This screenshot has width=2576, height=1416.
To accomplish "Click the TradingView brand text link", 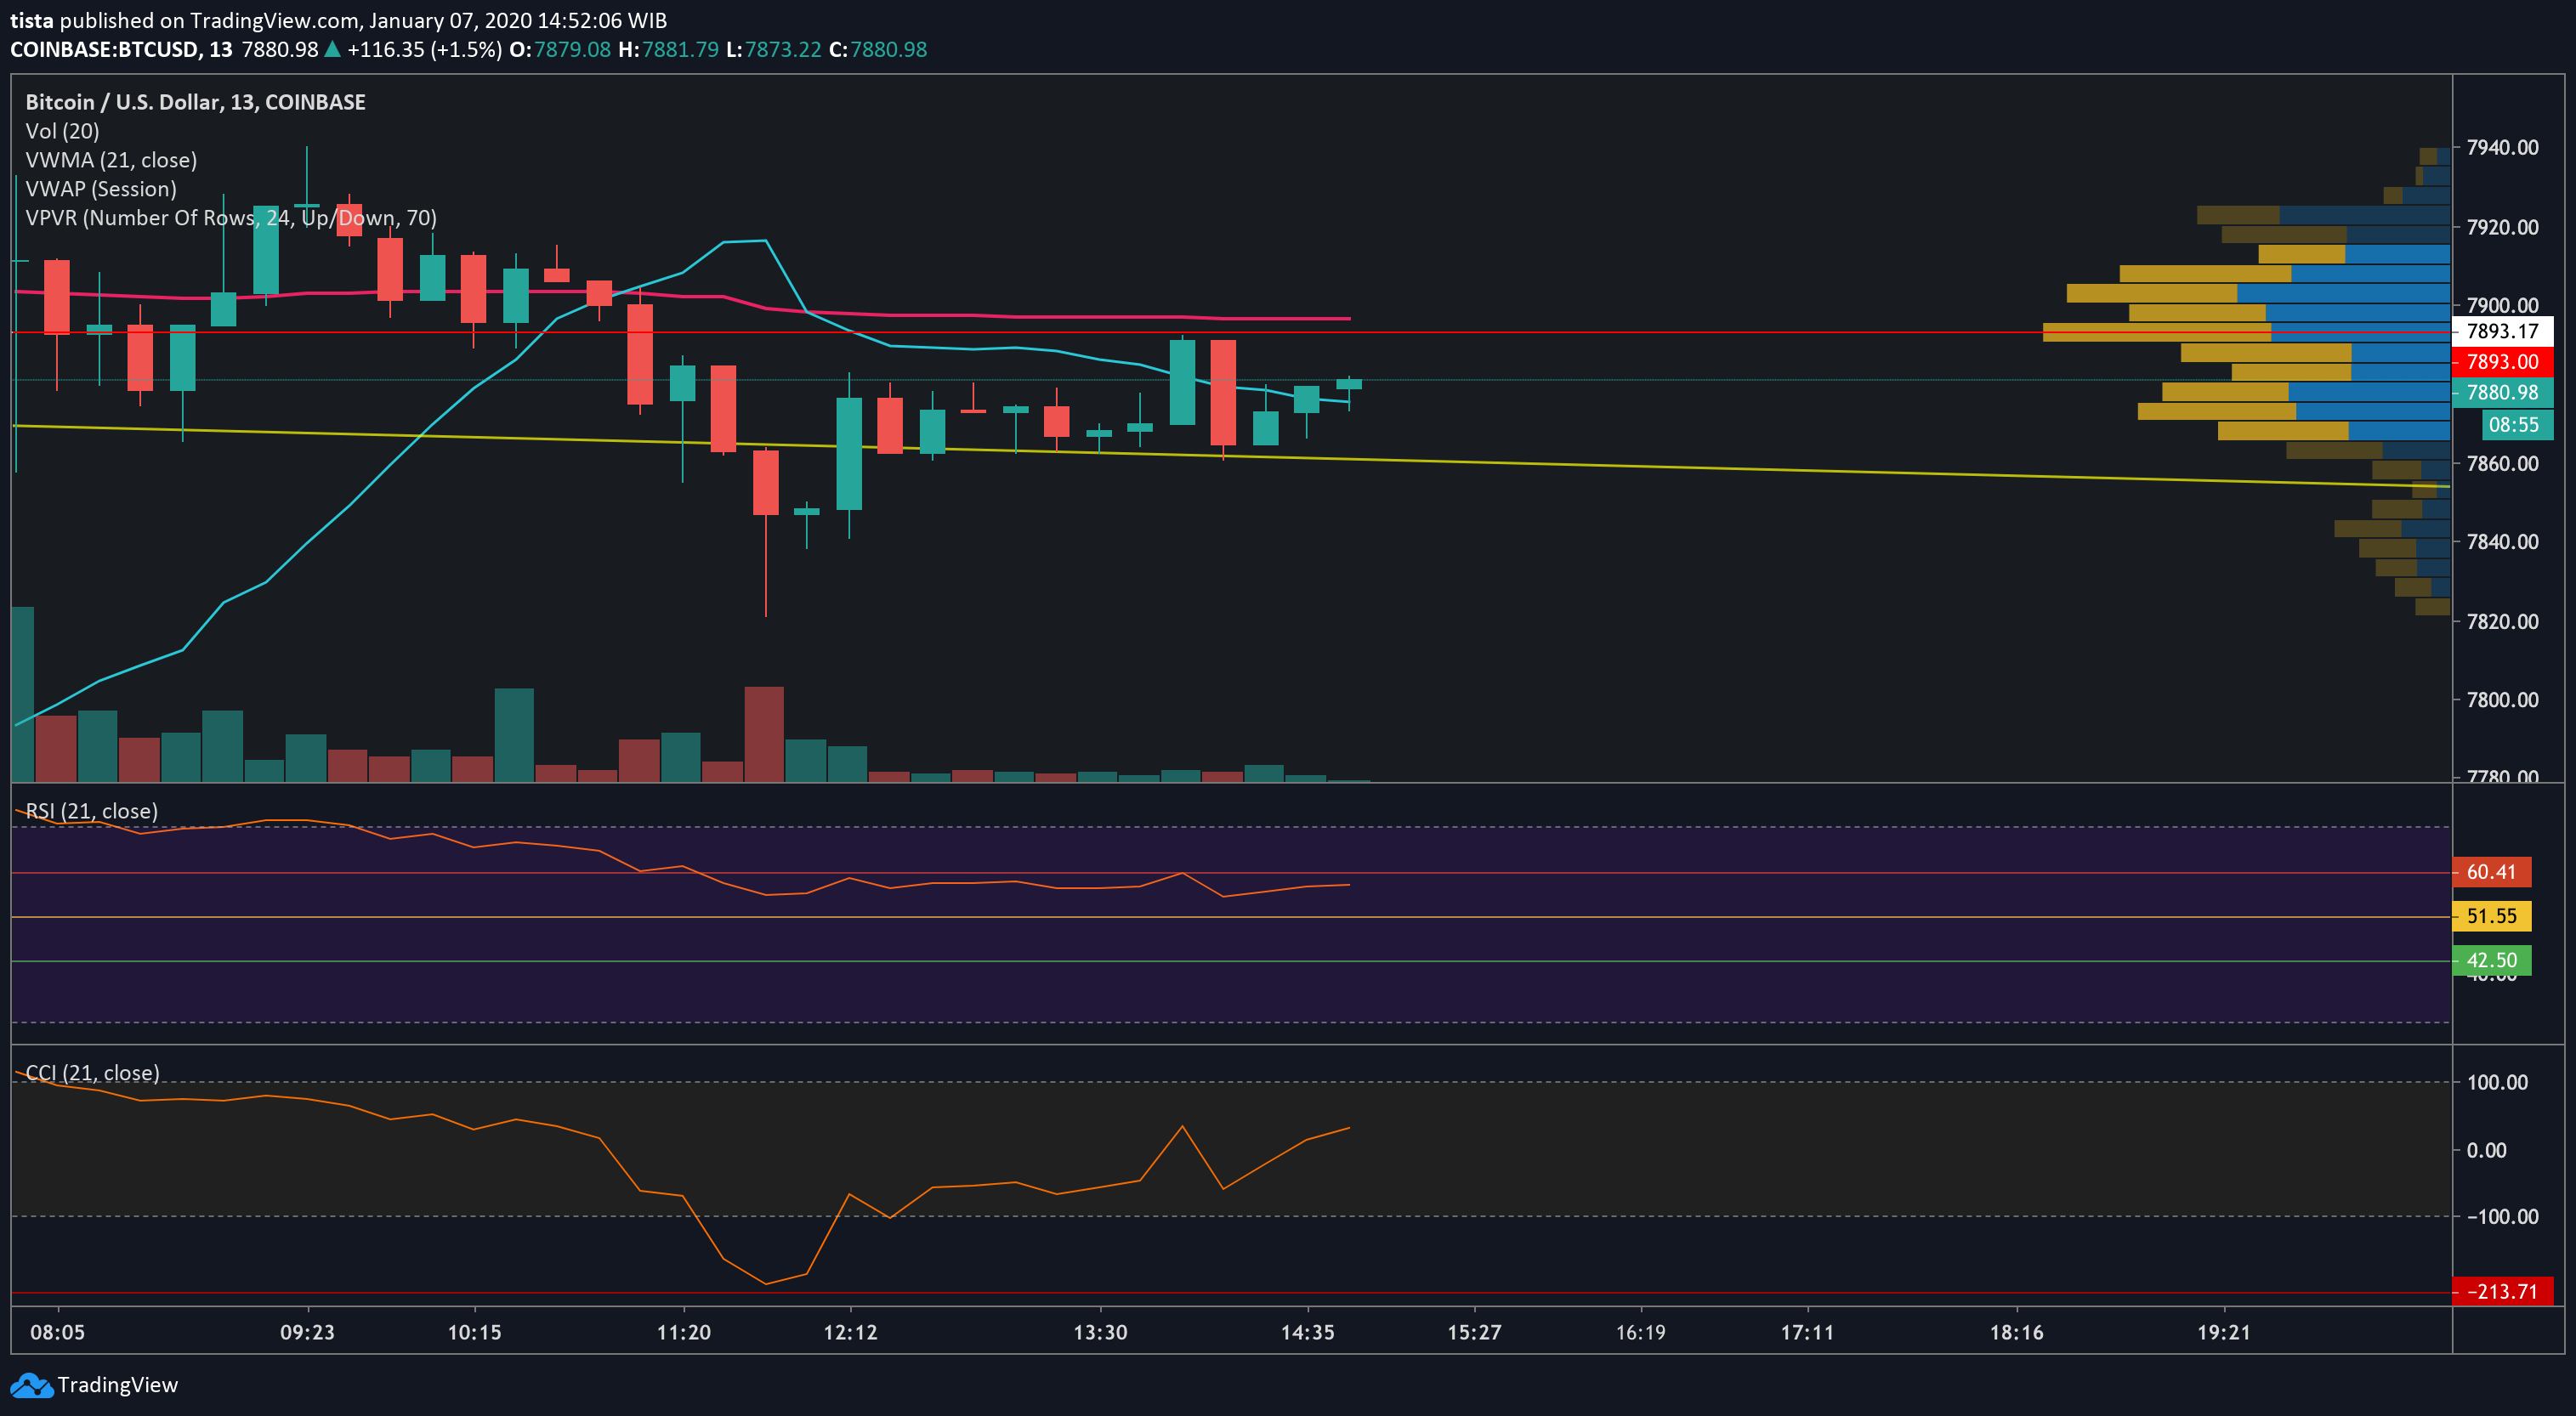I will pyautogui.click(x=117, y=1385).
